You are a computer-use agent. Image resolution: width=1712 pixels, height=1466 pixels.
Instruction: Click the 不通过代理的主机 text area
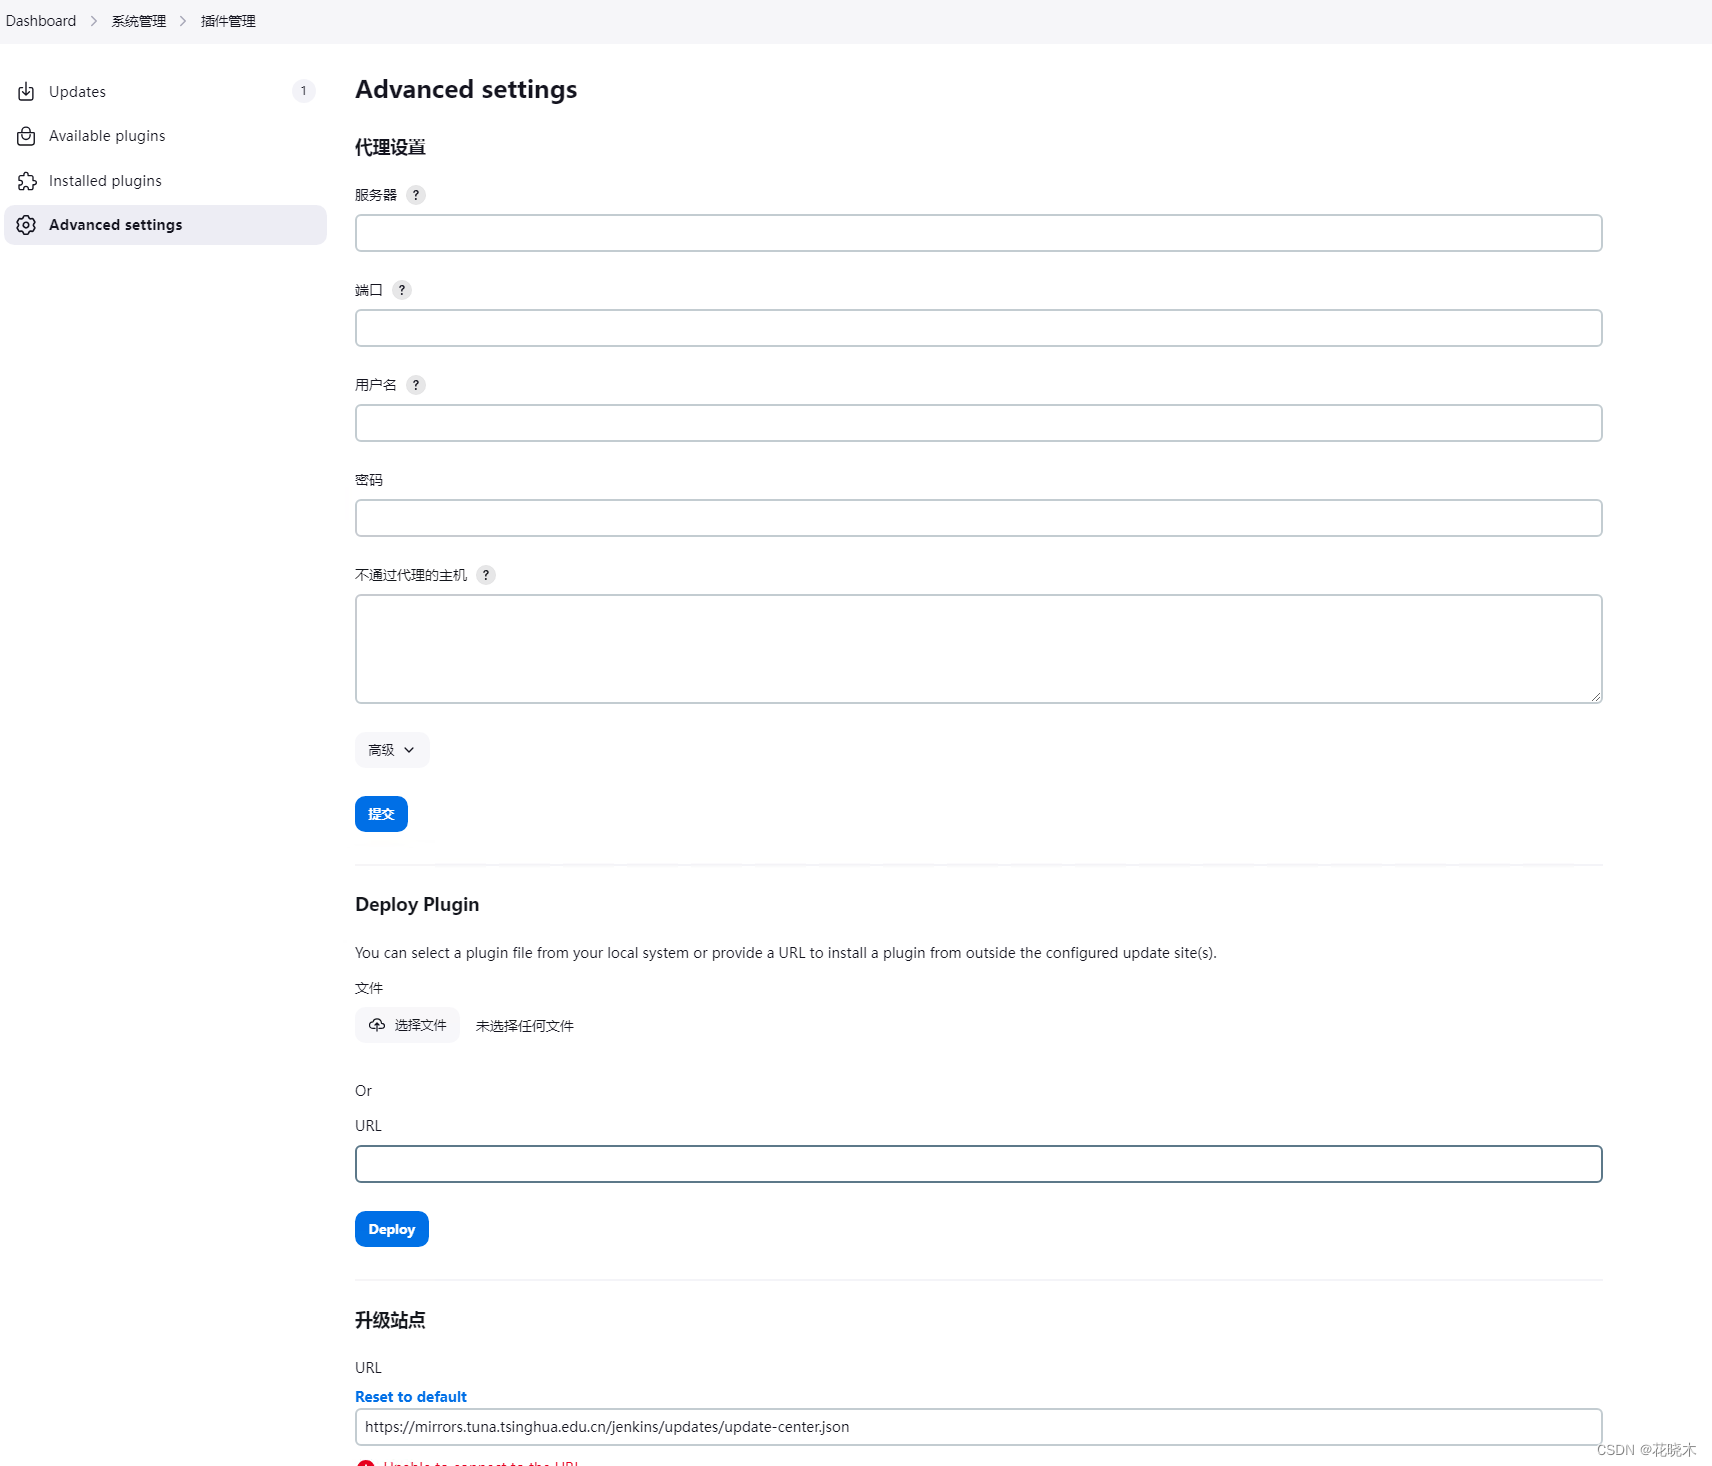coord(978,649)
